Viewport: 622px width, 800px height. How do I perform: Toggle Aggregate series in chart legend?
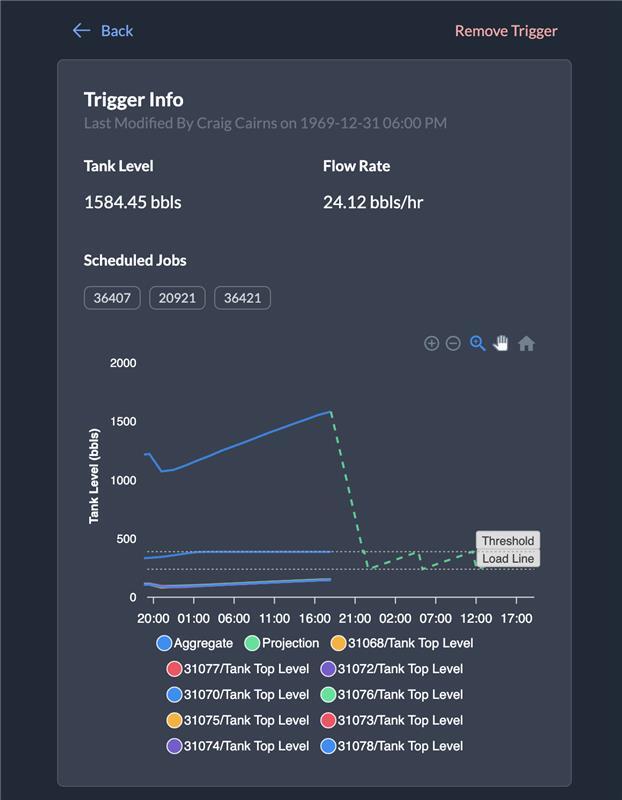pyautogui.click(x=194, y=643)
